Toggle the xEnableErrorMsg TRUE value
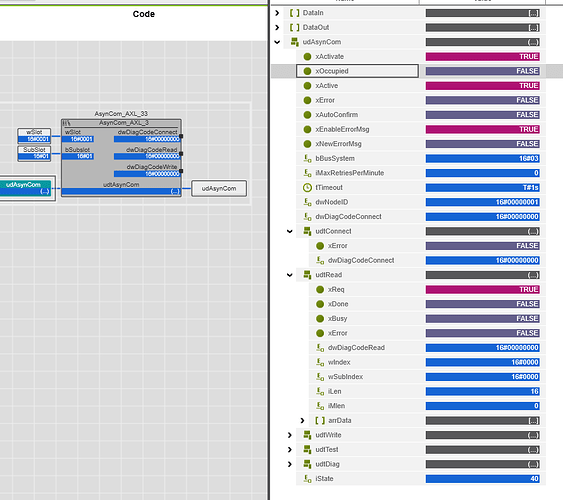Screen dimensions: 563x500 (483, 129)
